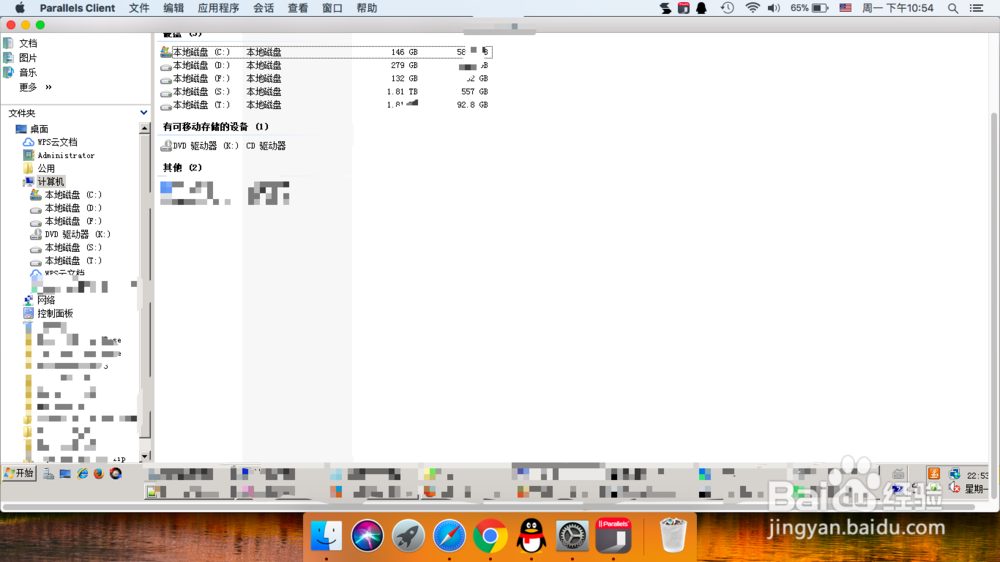Click the Time Machine menu bar icon
Screen dimensions: 1000x562
727,8
